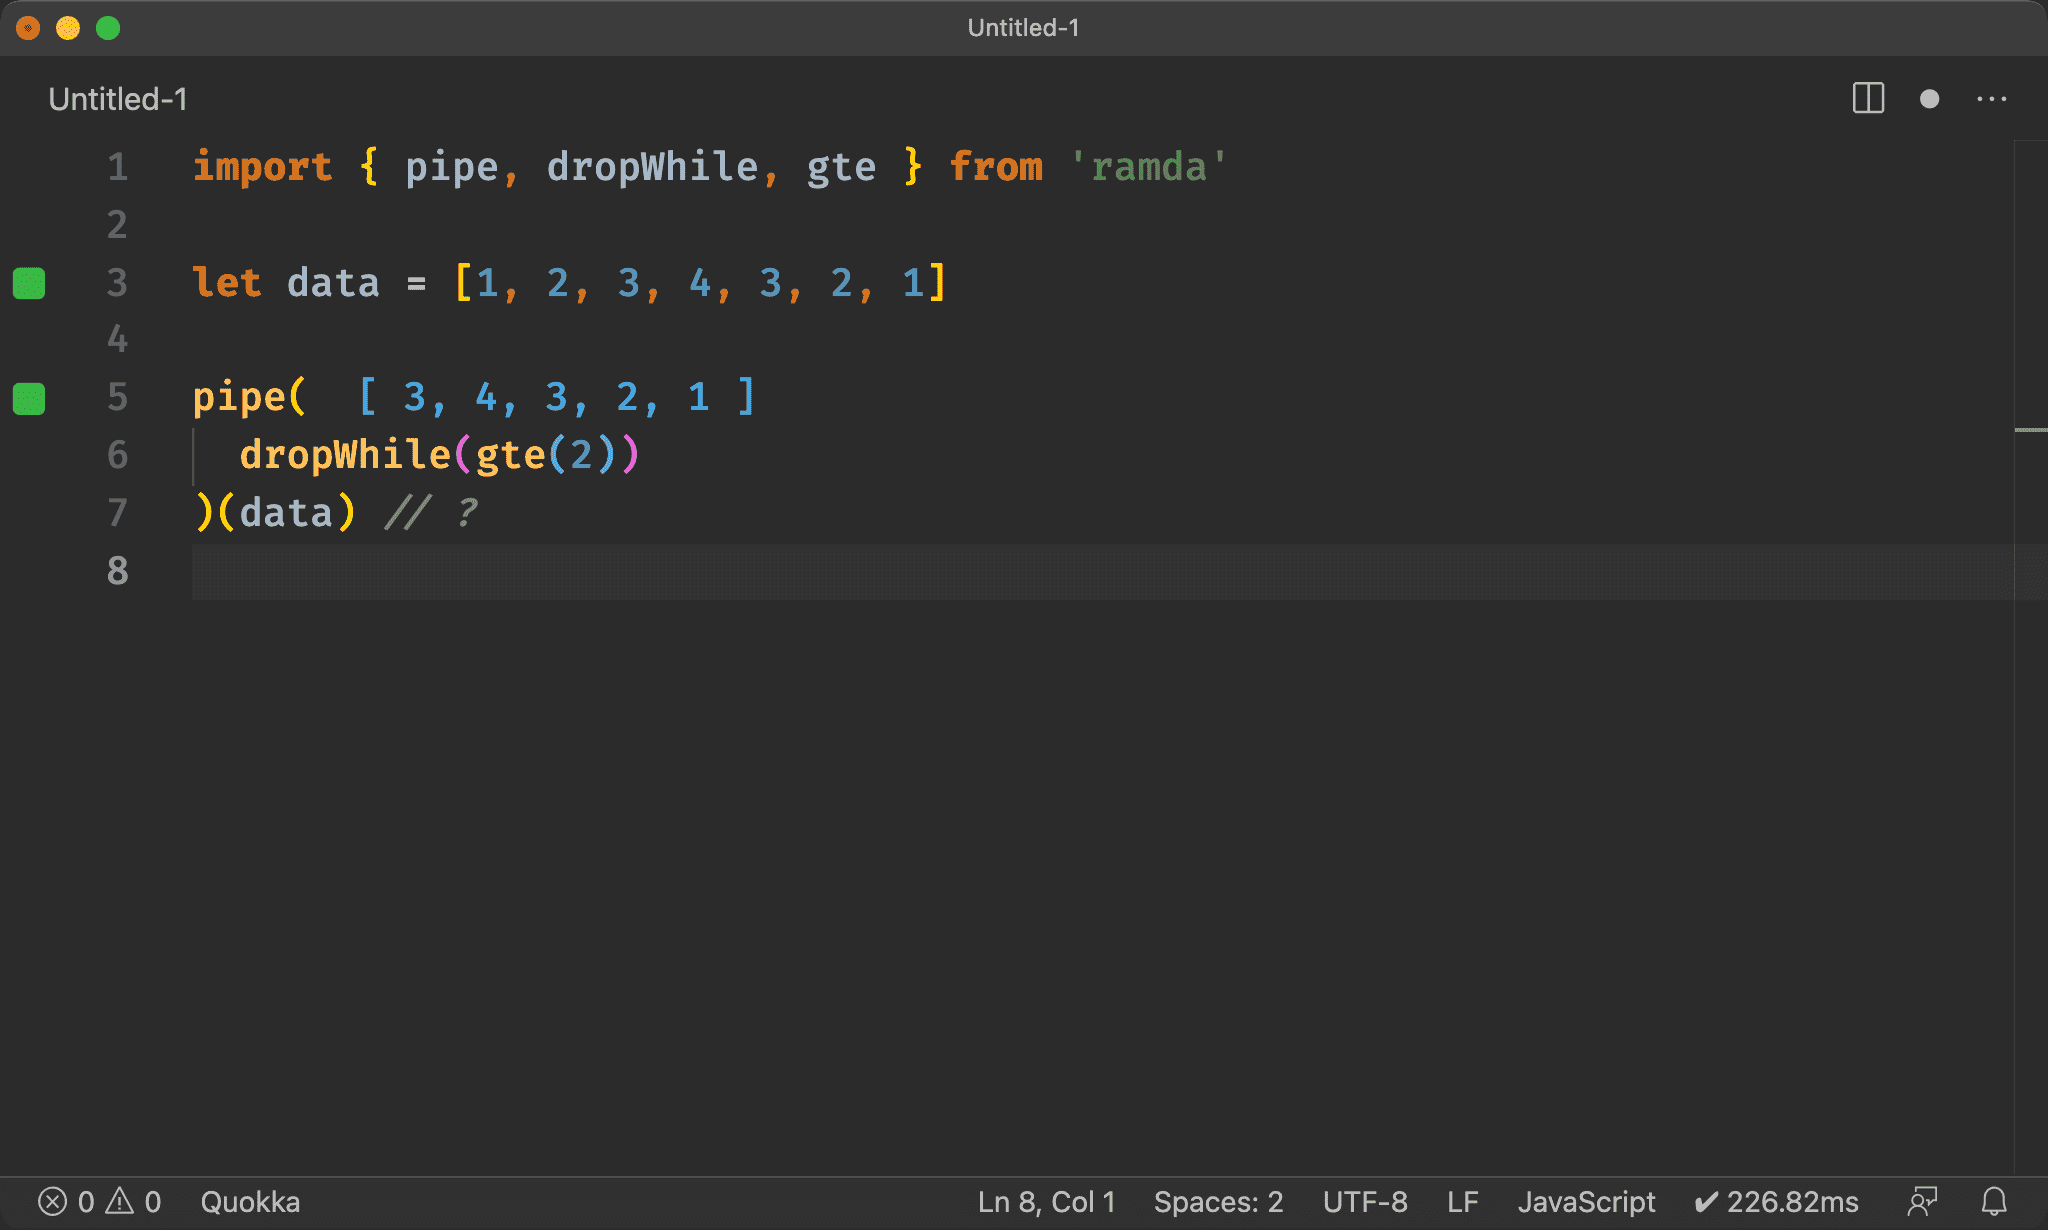Click the Quokka green indicator on line 3
The image size is (2048, 1230).
click(x=29, y=283)
